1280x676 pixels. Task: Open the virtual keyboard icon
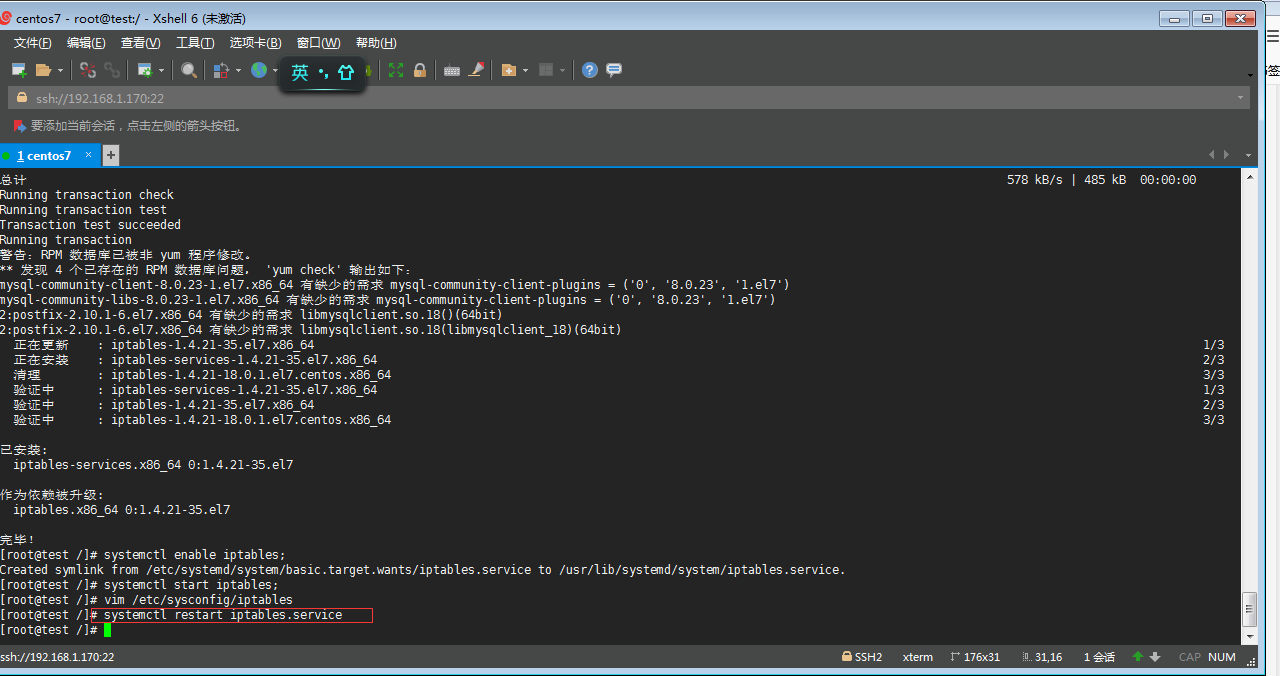tap(451, 70)
